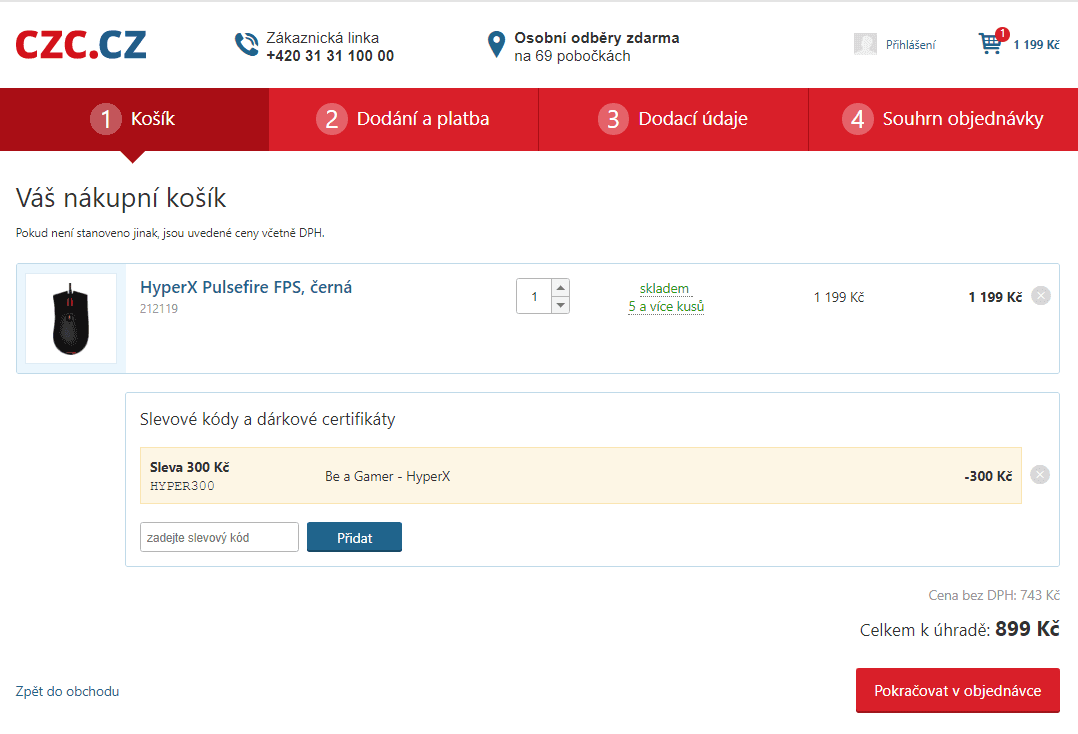The image size is (1078, 734).
Task: Open HyperX Pulsefire FPS, černá product link
Action: point(246,287)
